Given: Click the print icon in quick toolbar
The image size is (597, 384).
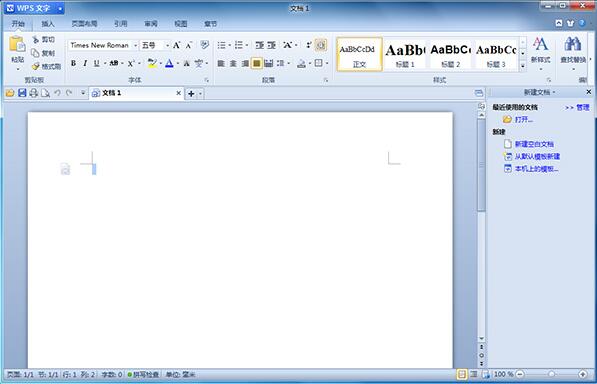Looking at the screenshot, I should 34,93.
